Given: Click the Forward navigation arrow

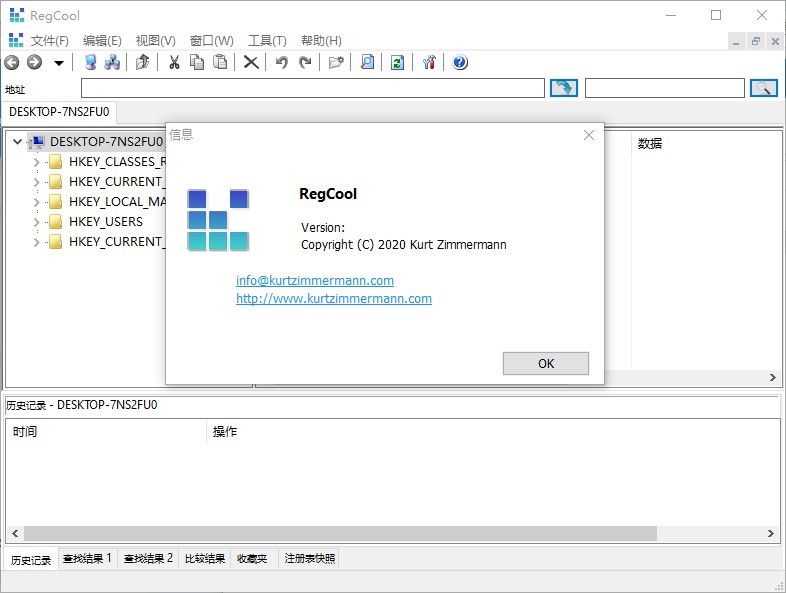Looking at the screenshot, I should pos(34,62).
